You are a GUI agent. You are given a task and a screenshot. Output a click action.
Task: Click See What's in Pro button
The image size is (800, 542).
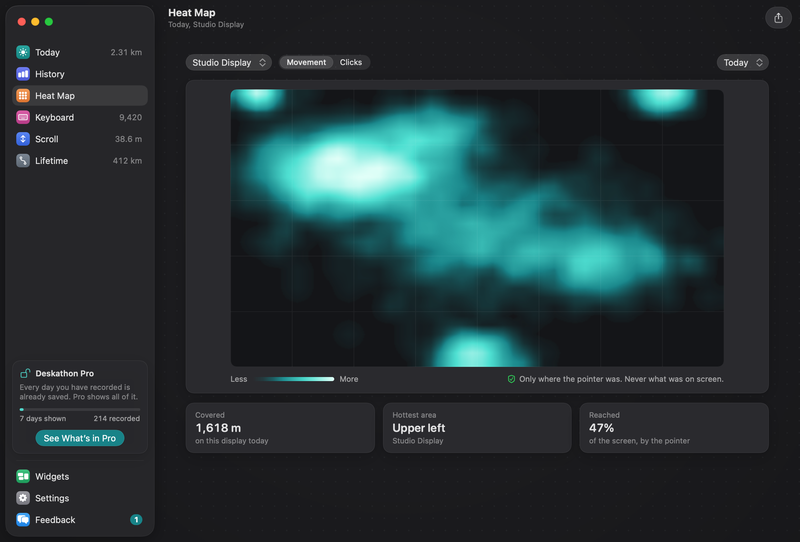tap(80, 438)
